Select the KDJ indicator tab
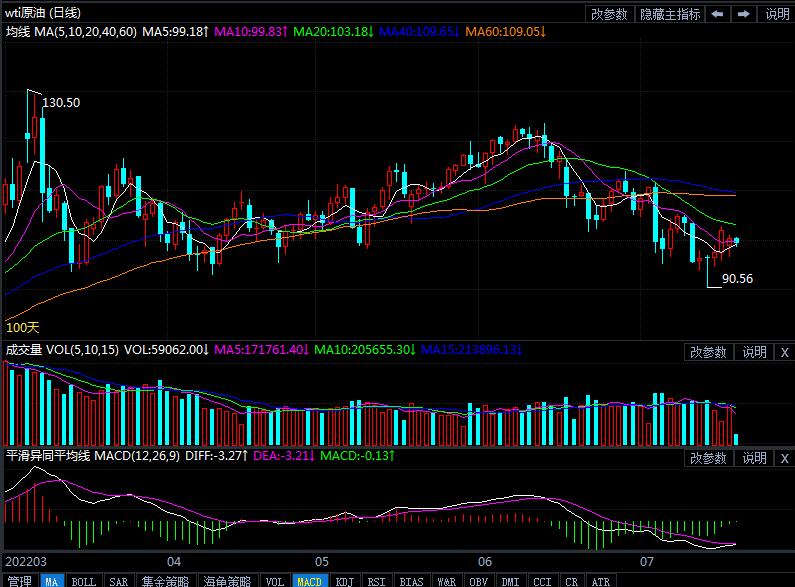The image size is (795, 587). point(344,581)
